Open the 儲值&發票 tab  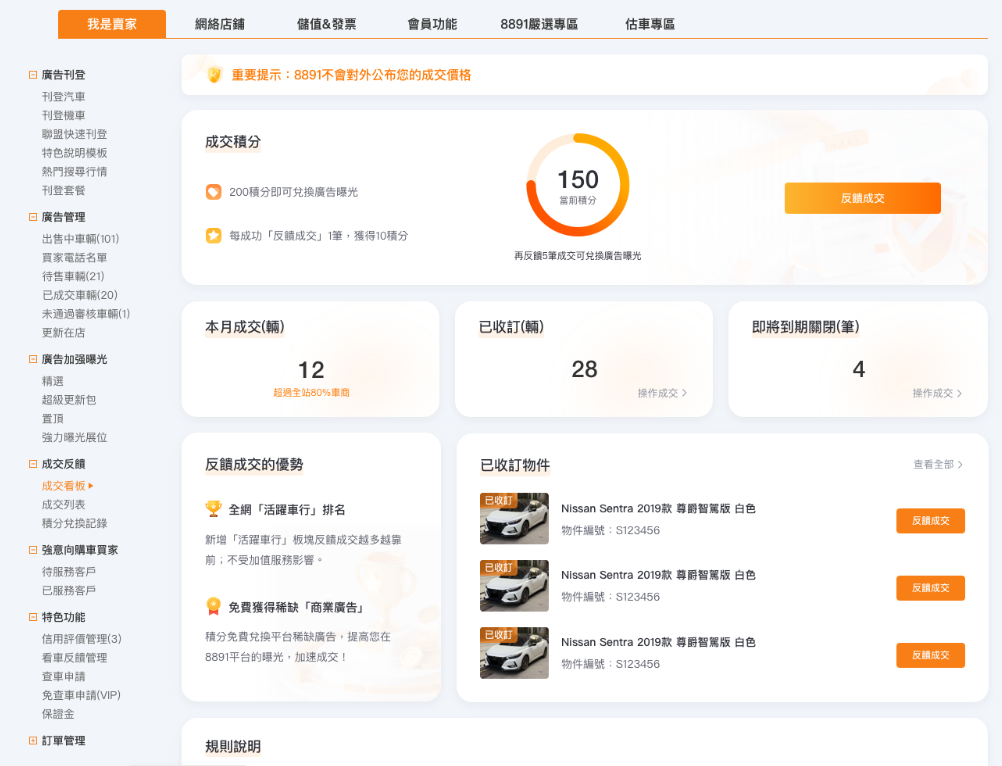[326, 24]
